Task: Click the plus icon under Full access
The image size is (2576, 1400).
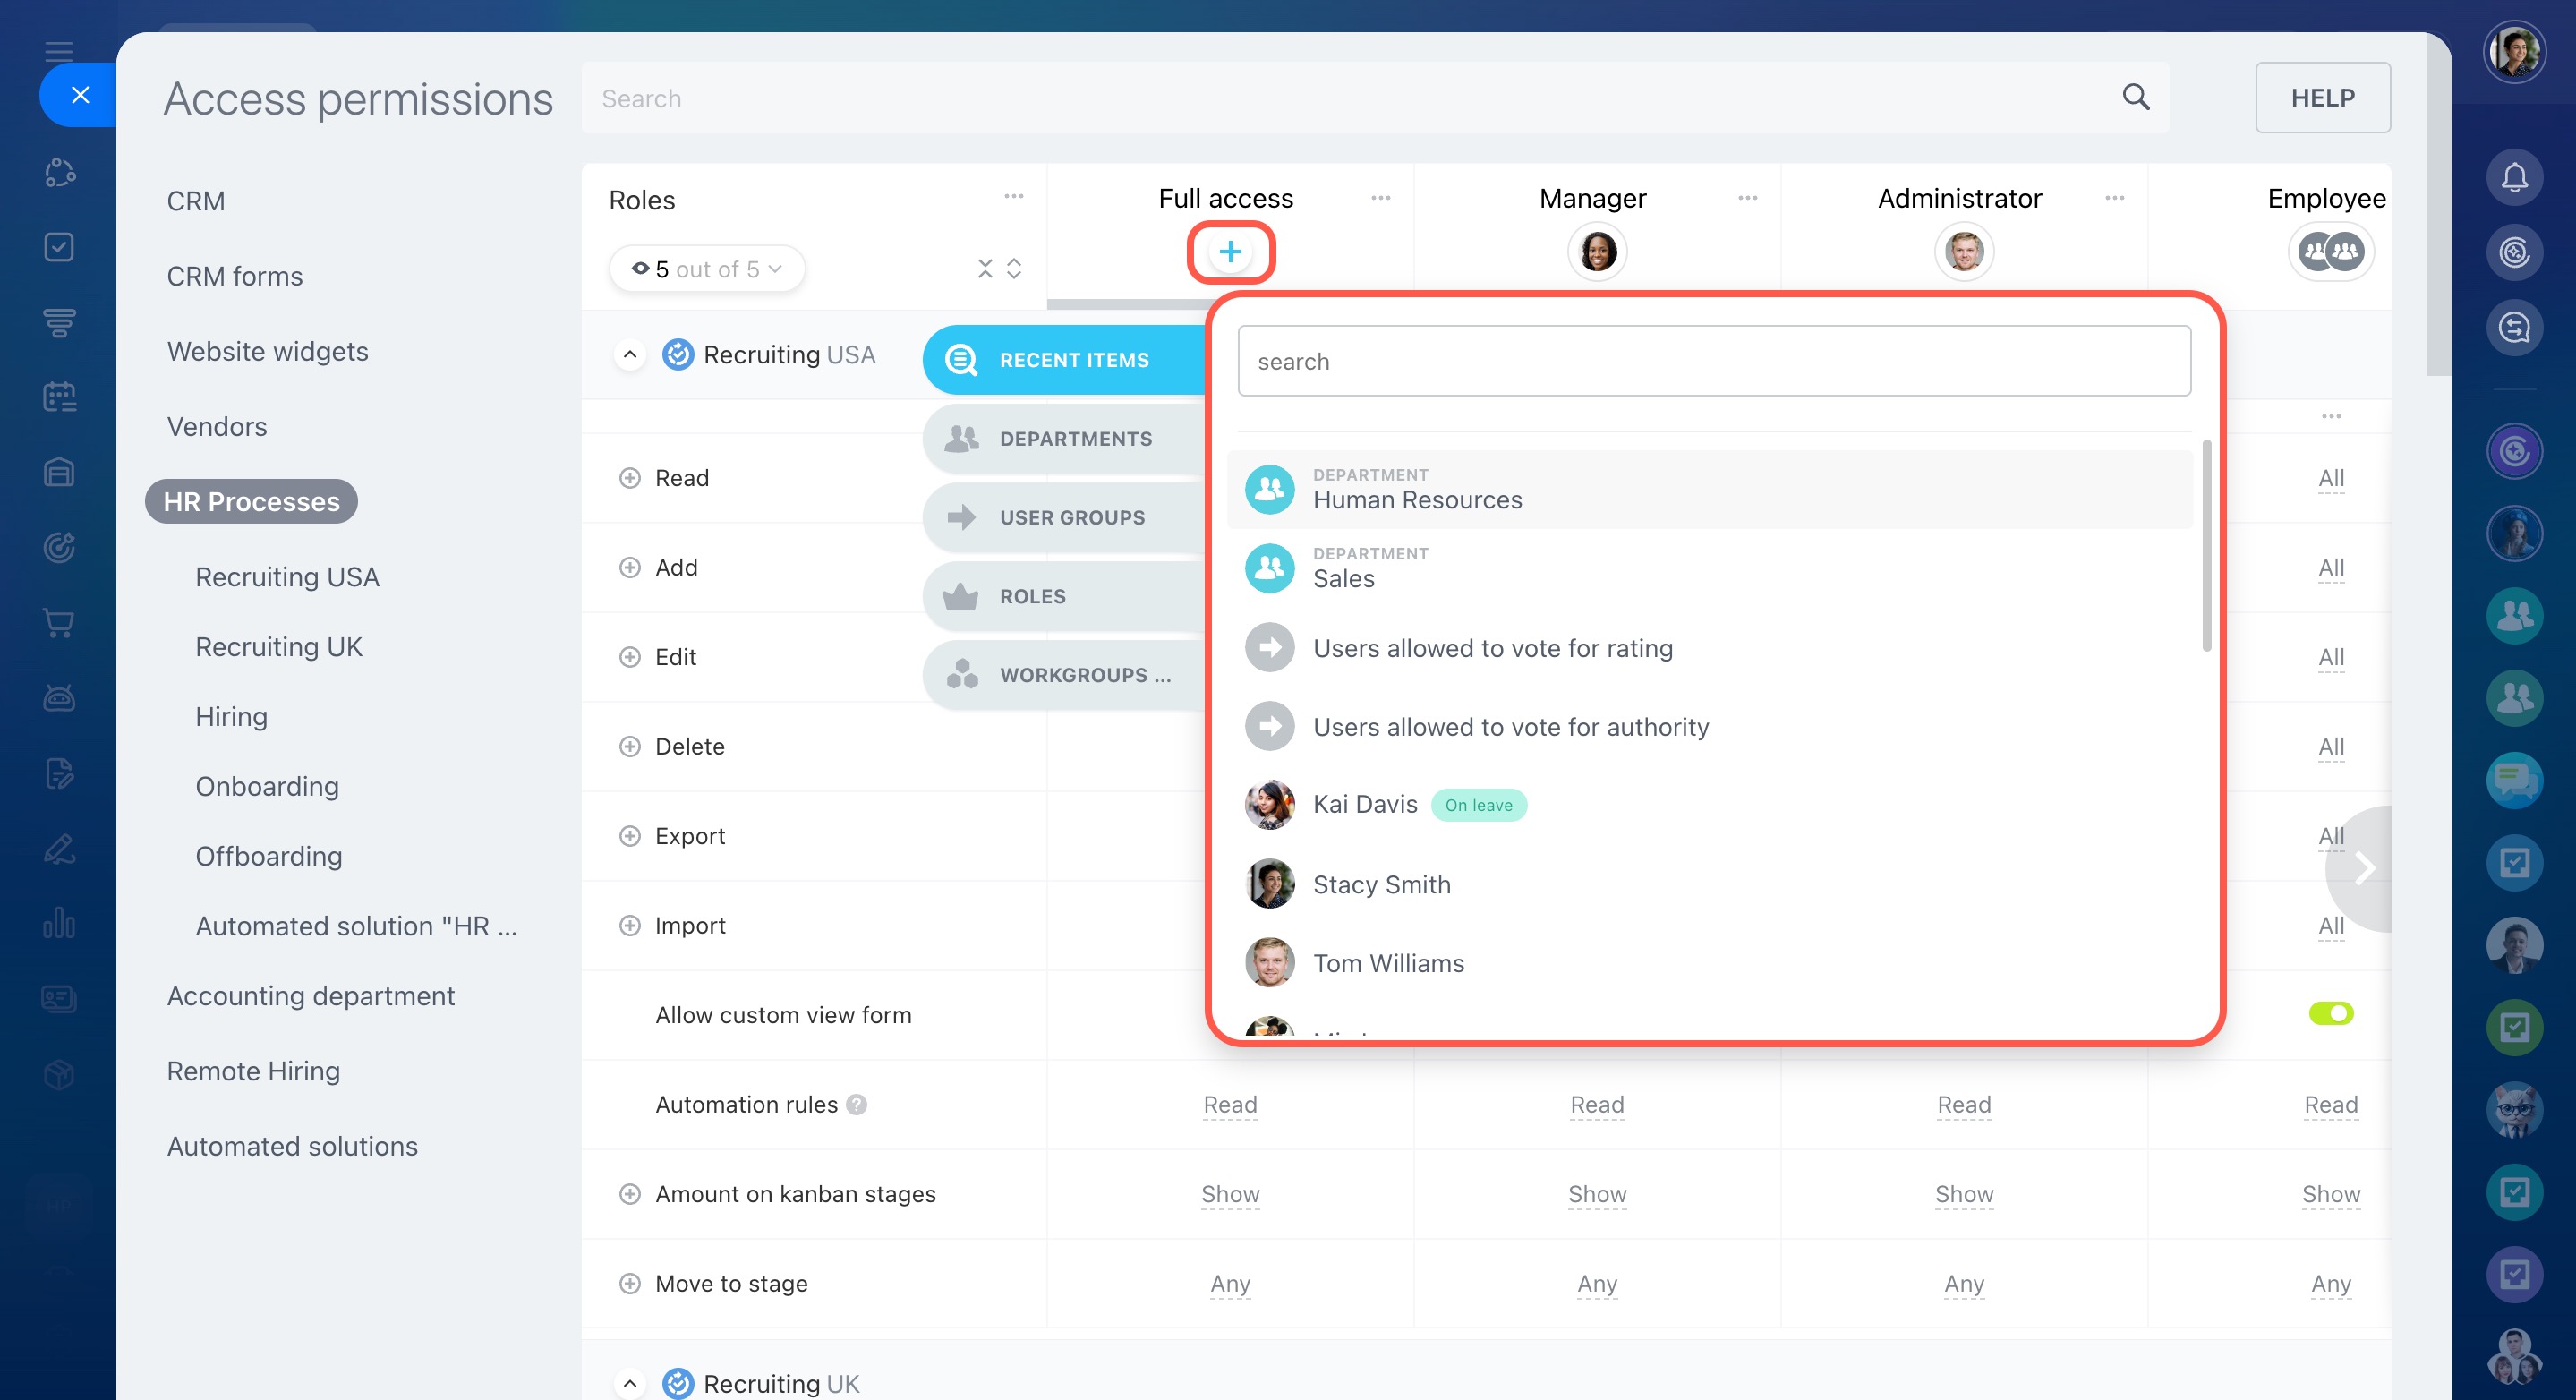Action: 1230,252
